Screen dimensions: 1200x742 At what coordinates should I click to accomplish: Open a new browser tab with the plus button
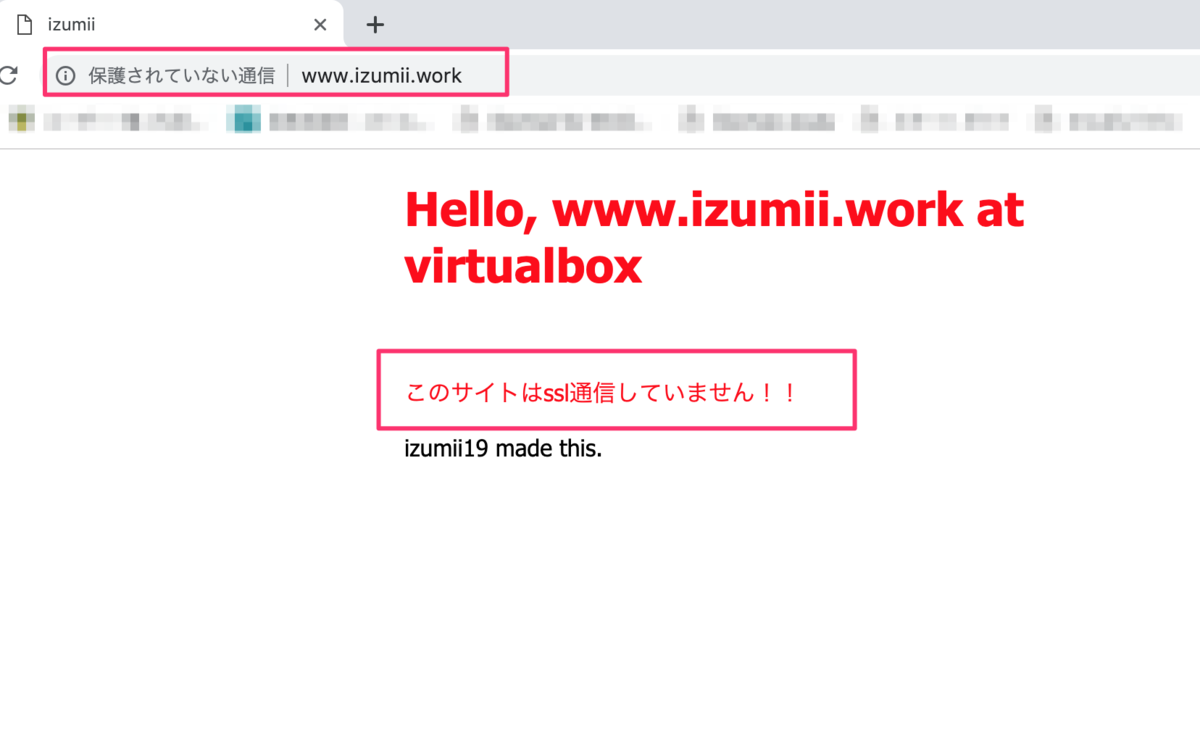coord(374,24)
